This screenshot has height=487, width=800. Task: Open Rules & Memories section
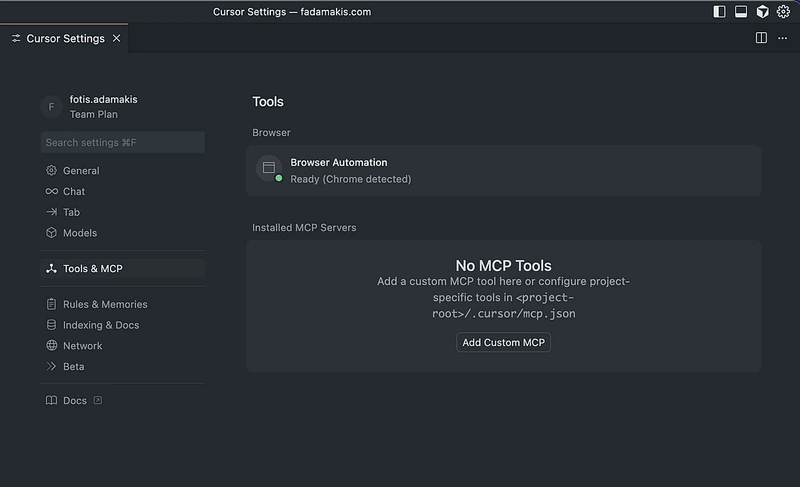click(x=122, y=304)
